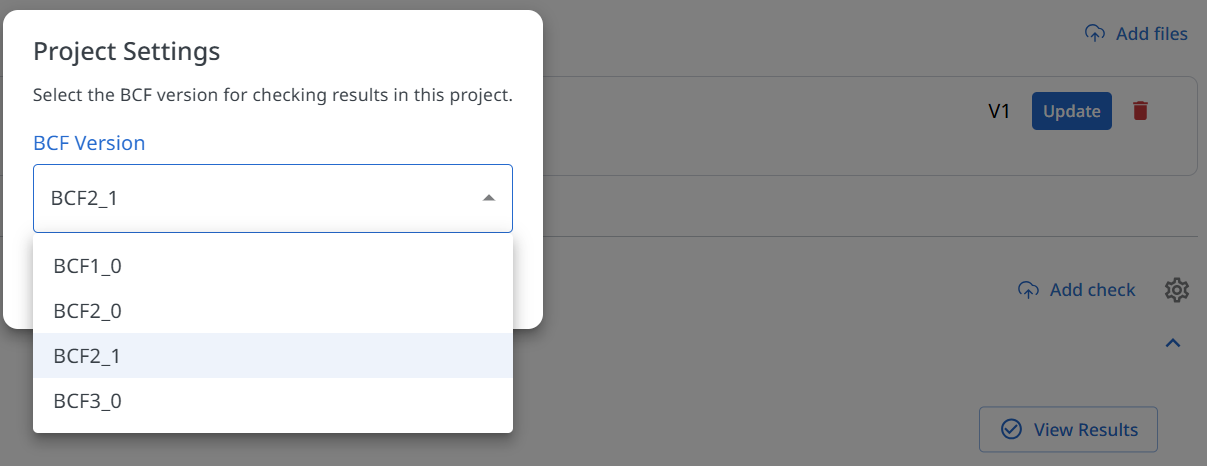Image resolution: width=1207 pixels, height=466 pixels.
Task: Click the cloud upload icon beside Add check
Action: pyautogui.click(x=1028, y=290)
